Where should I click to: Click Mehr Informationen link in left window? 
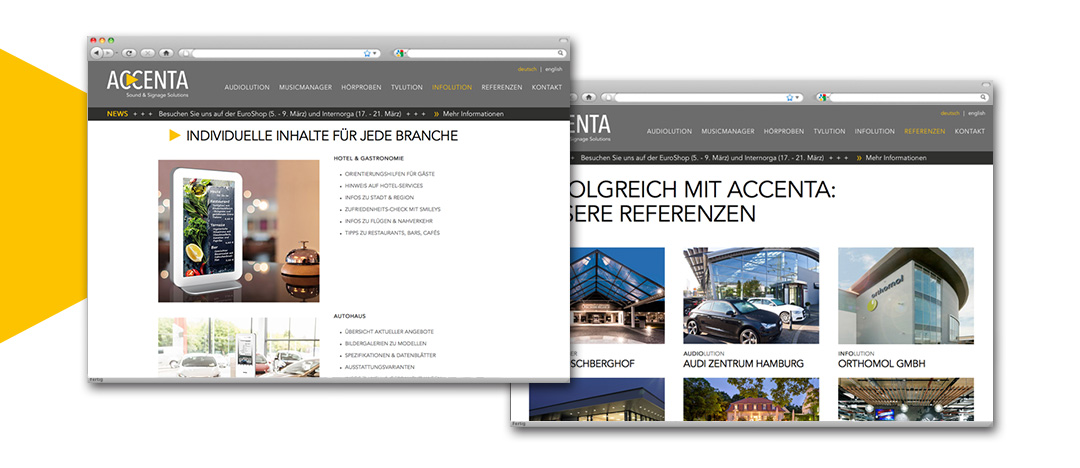473,114
